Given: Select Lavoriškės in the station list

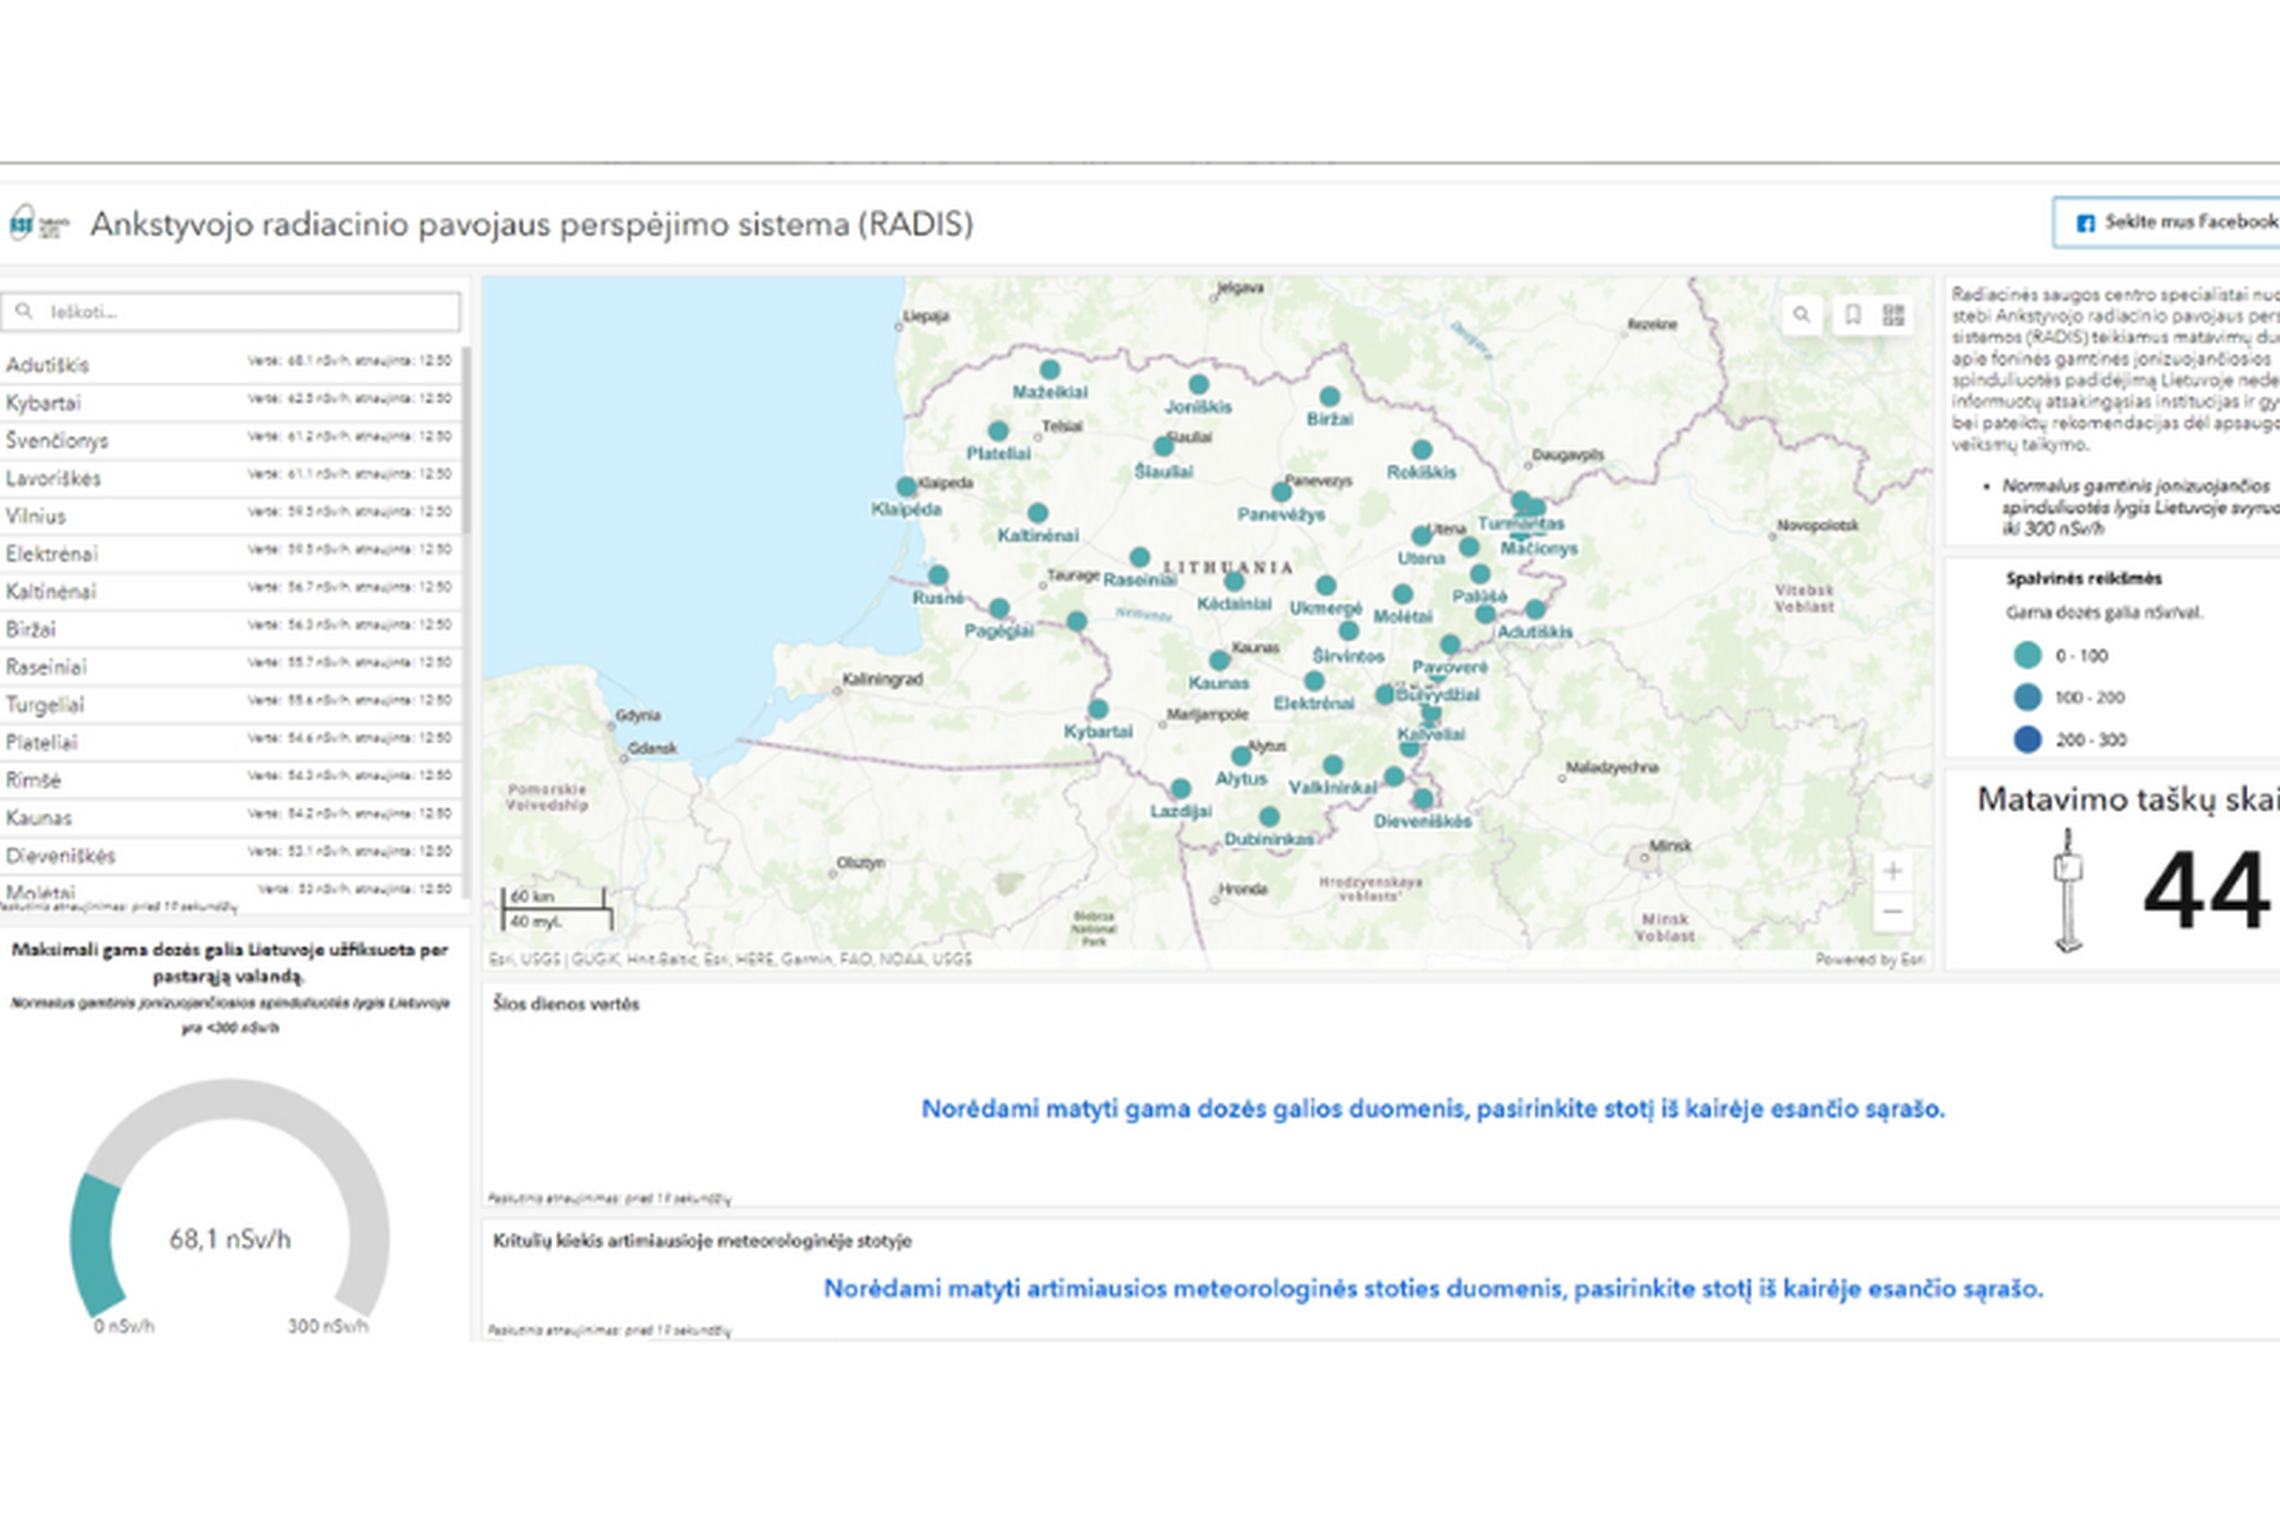Looking at the screenshot, I should point(230,478).
